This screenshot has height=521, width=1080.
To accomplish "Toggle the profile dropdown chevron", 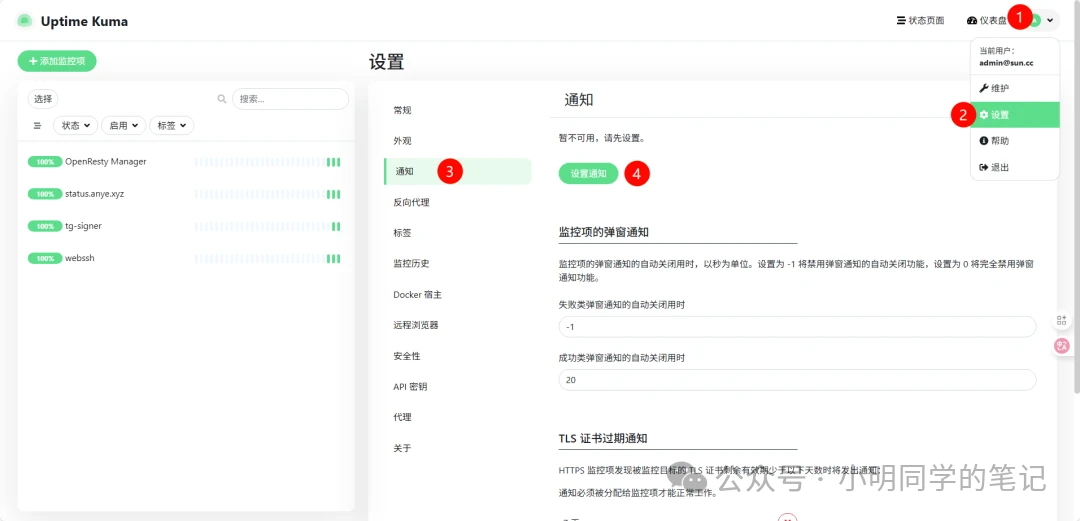I will [x=1050, y=21].
